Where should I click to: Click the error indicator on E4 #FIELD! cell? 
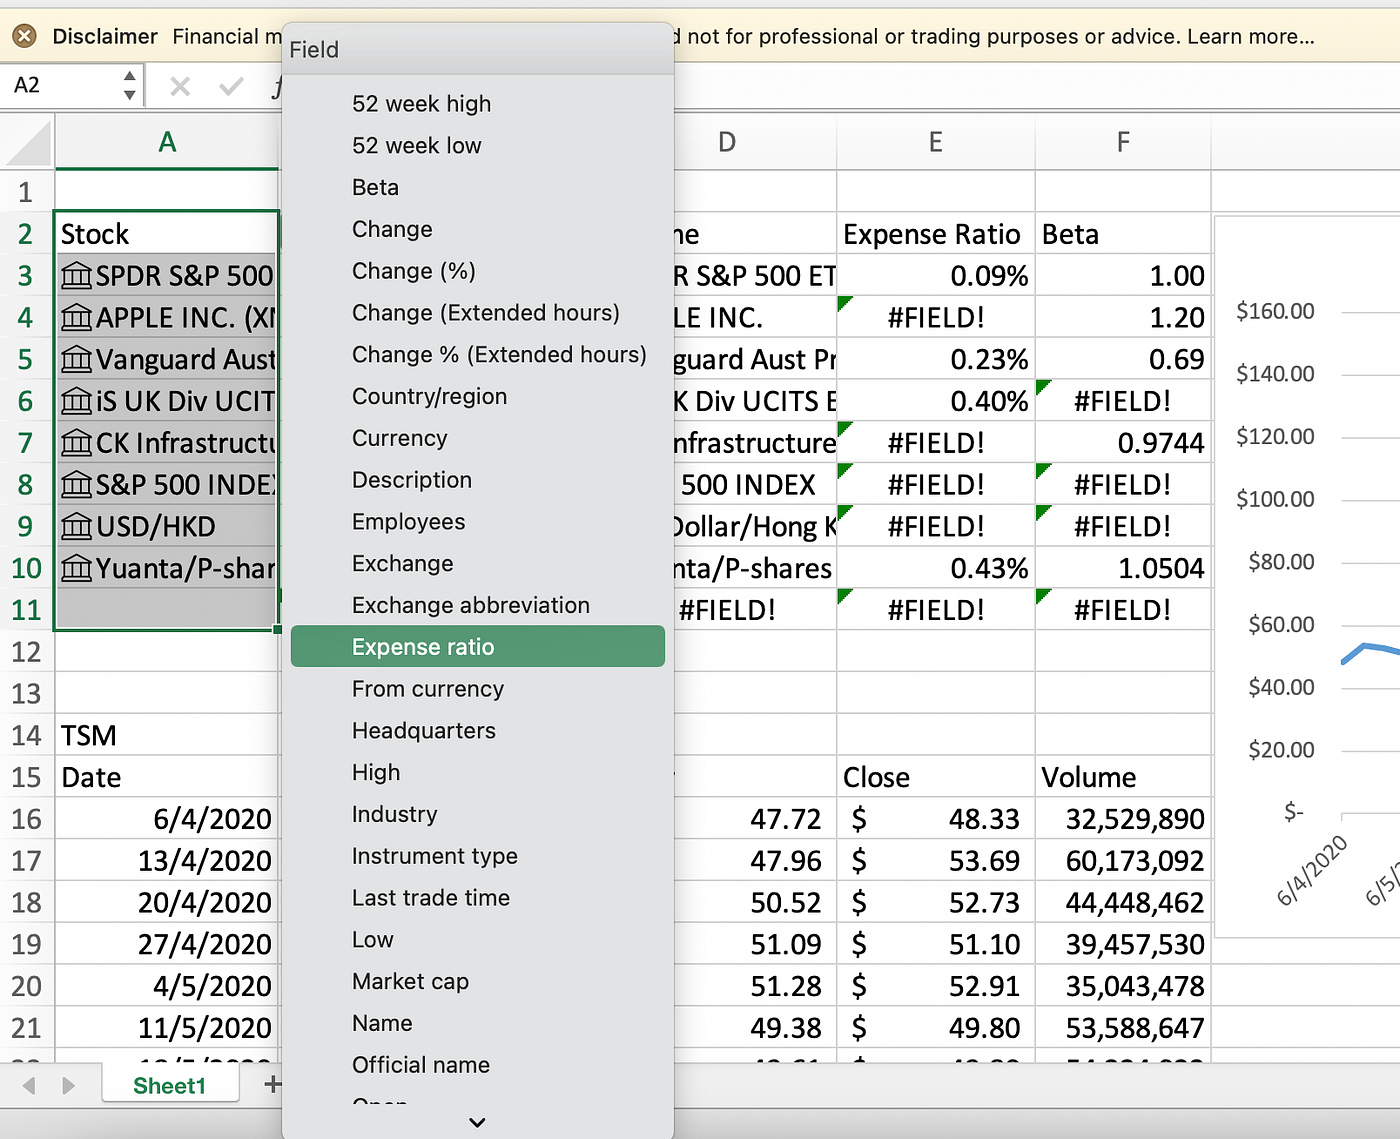pos(845,303)
